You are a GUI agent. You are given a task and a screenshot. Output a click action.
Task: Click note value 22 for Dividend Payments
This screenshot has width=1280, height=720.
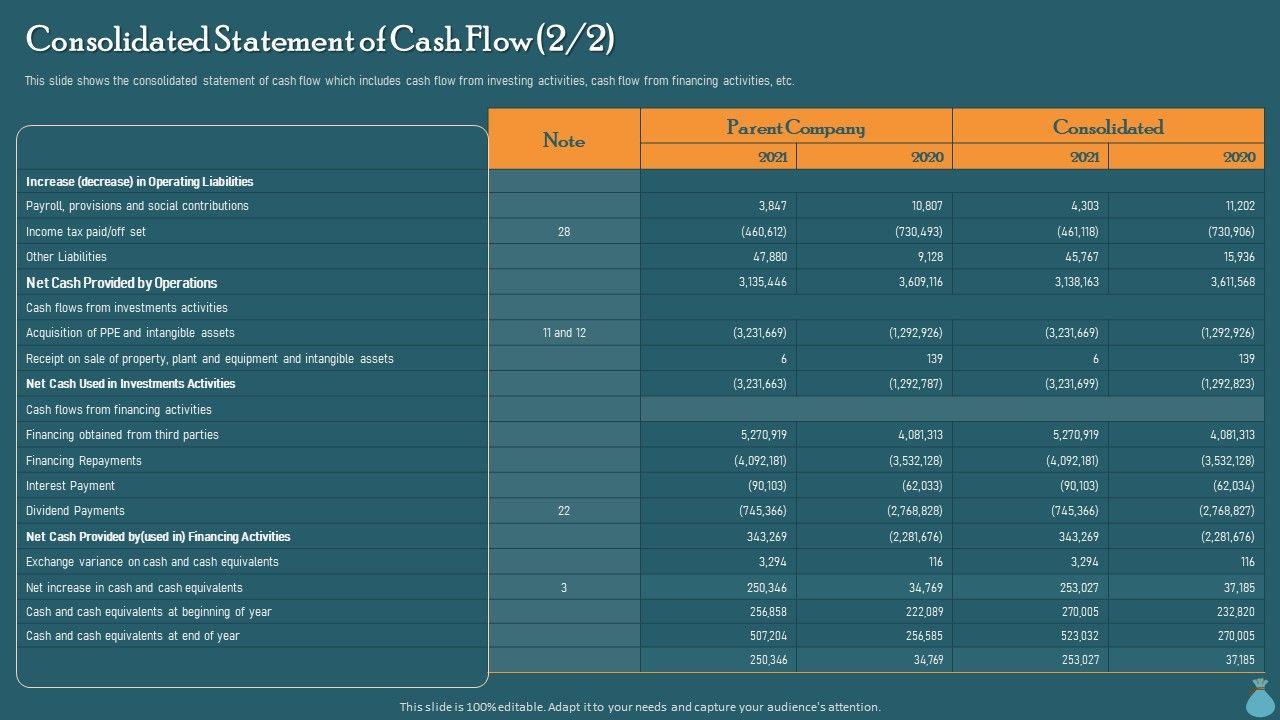tap(564, 511)
